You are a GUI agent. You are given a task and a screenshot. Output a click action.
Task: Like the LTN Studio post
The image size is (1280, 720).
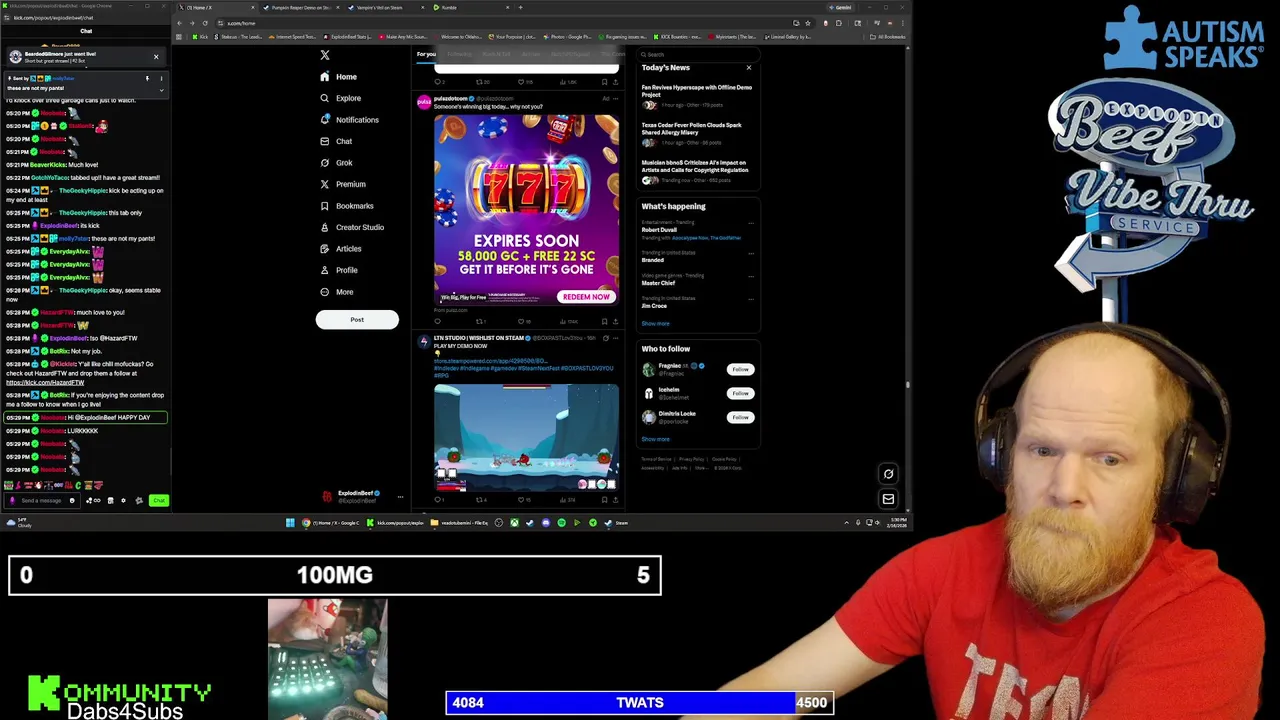point(521,499)
